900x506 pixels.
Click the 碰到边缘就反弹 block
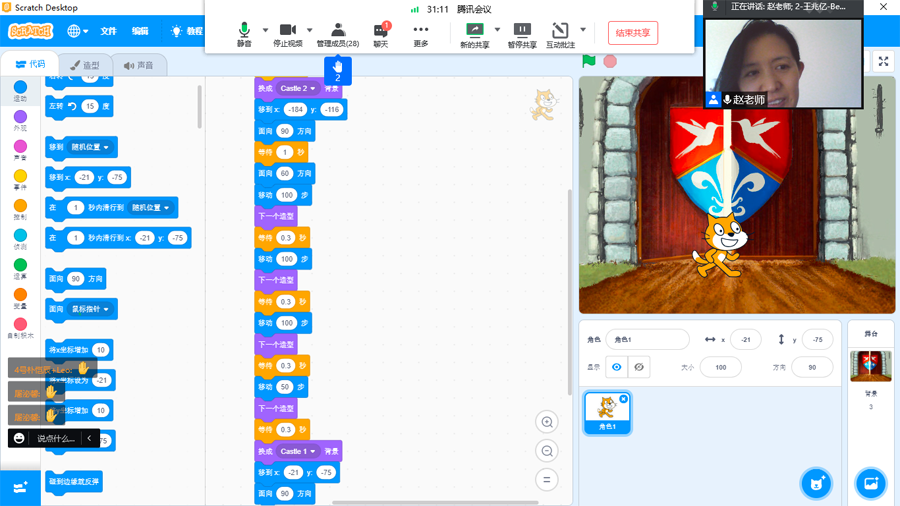[x=74, y=482]
